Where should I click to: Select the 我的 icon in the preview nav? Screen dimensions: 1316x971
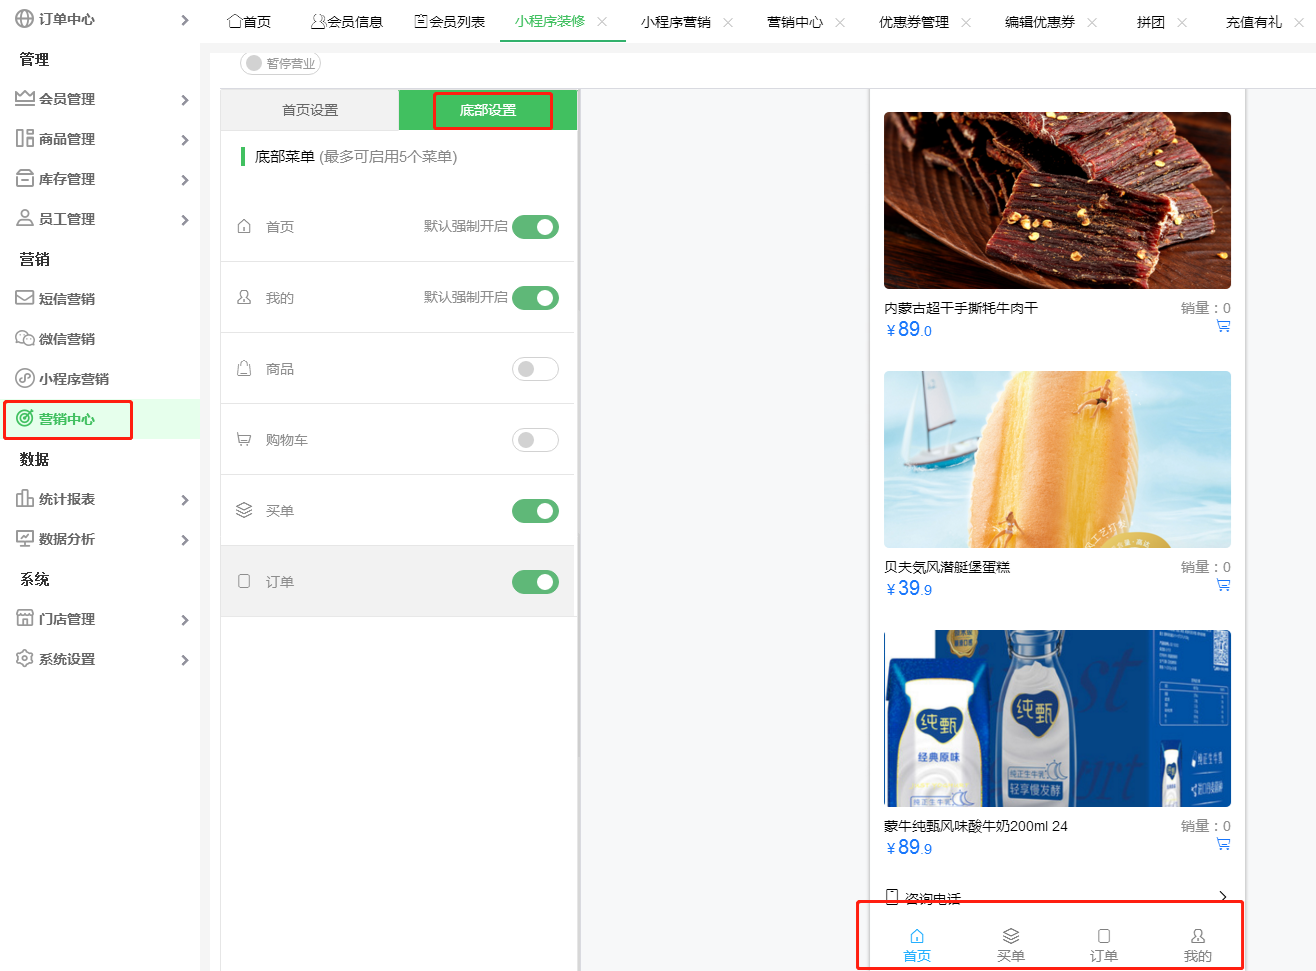(x=1197, y=936)
